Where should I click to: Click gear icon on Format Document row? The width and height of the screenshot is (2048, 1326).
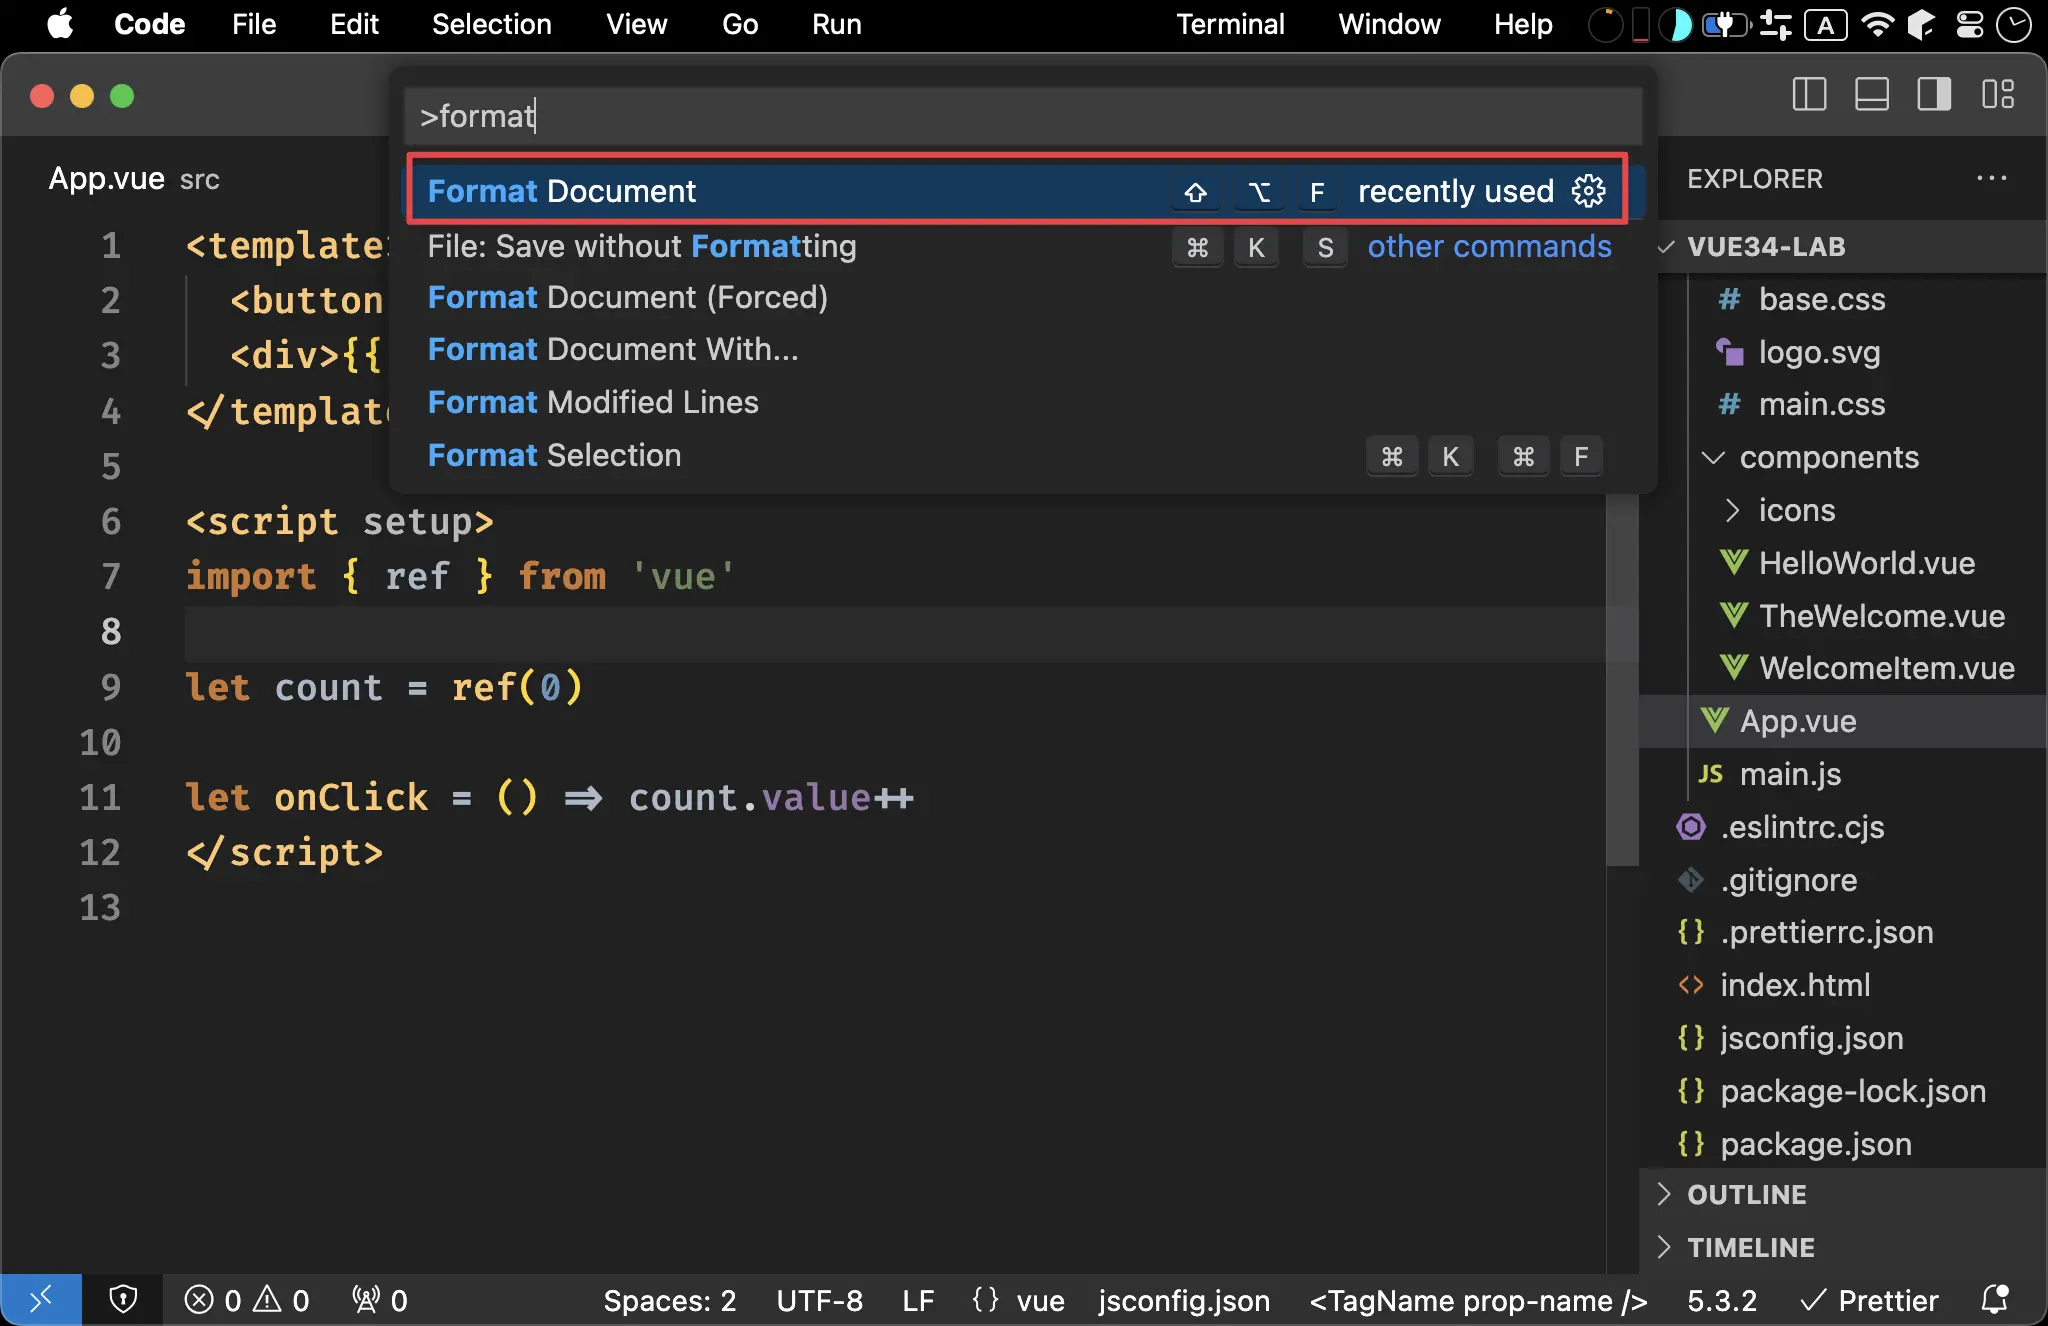pyautogui.click(x=1588, y=191)
